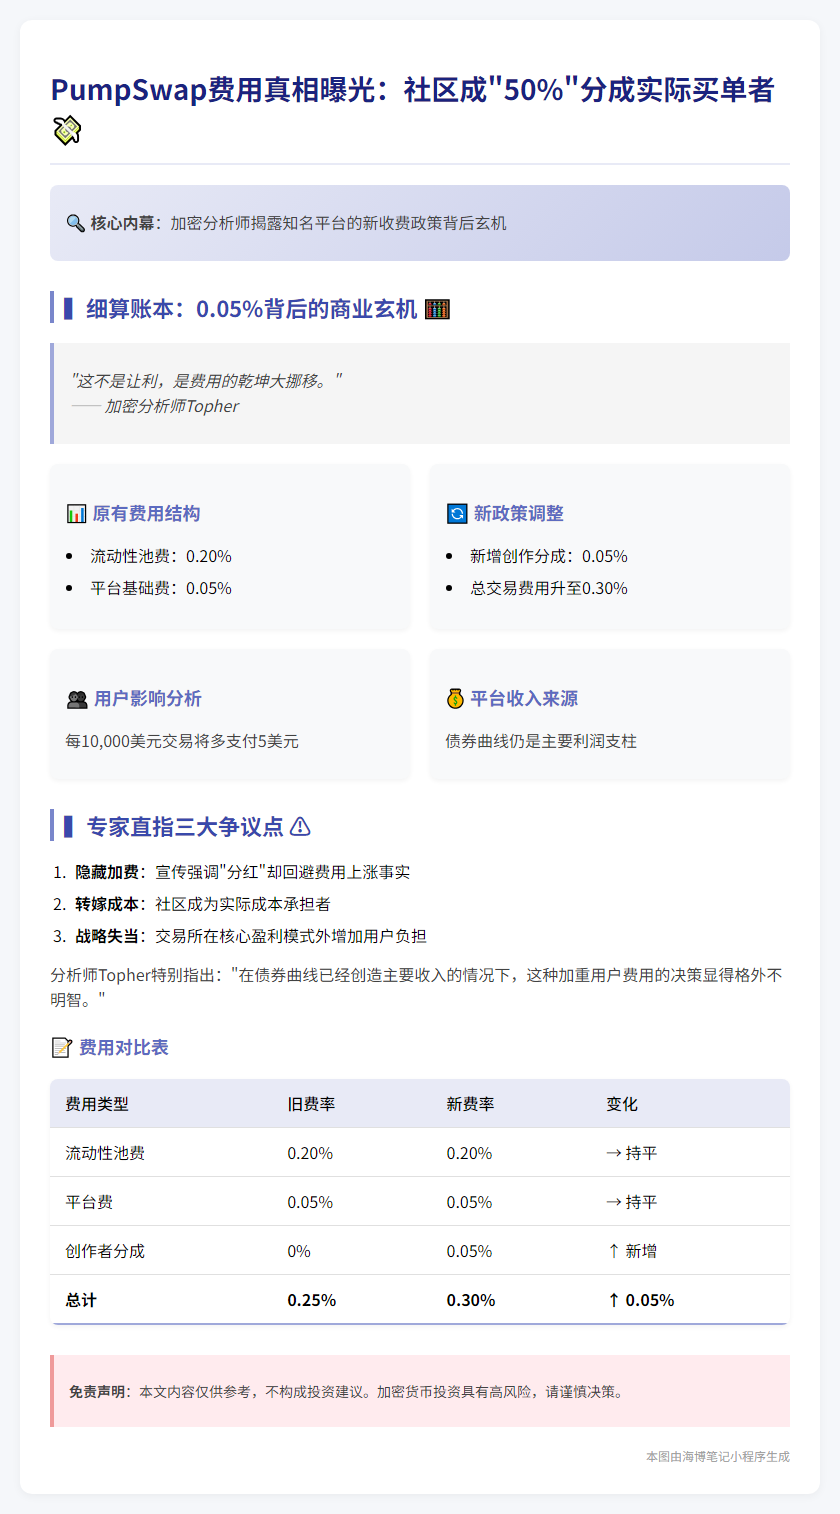
Task: Click the text 债券曲线仍是主要利润支柱
Action: tap(541, 742)
